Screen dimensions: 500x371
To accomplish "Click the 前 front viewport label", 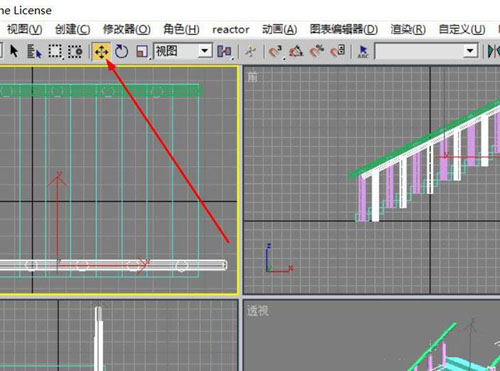I will tap(252, 77).
